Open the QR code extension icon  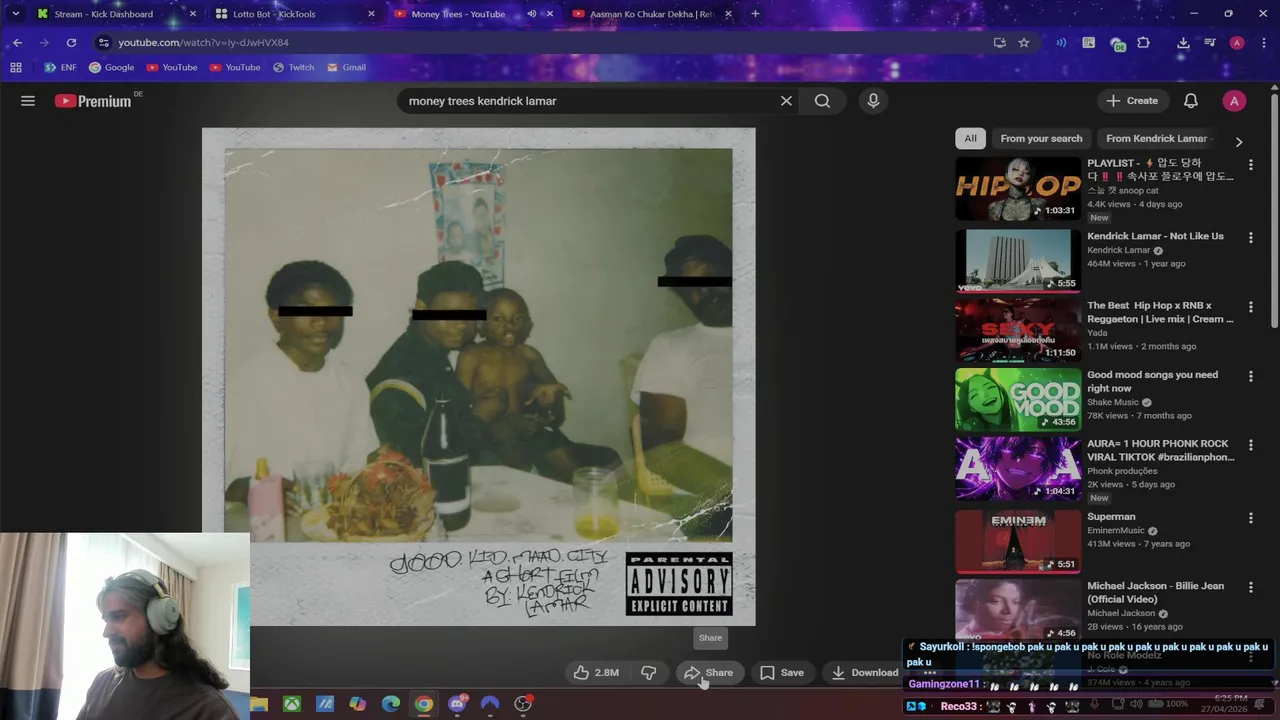1089,43
